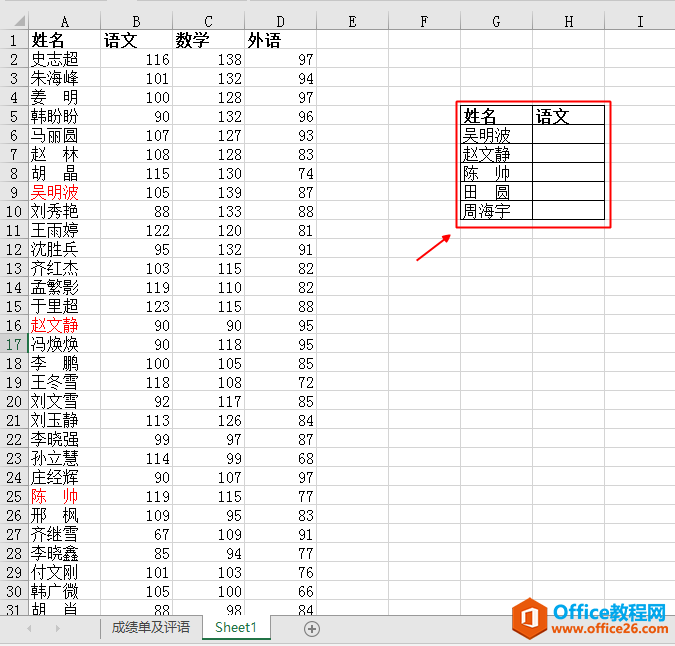Click 语文 score 116 for 史志超
The image size is (675, 646).
(x=136, y=59)
